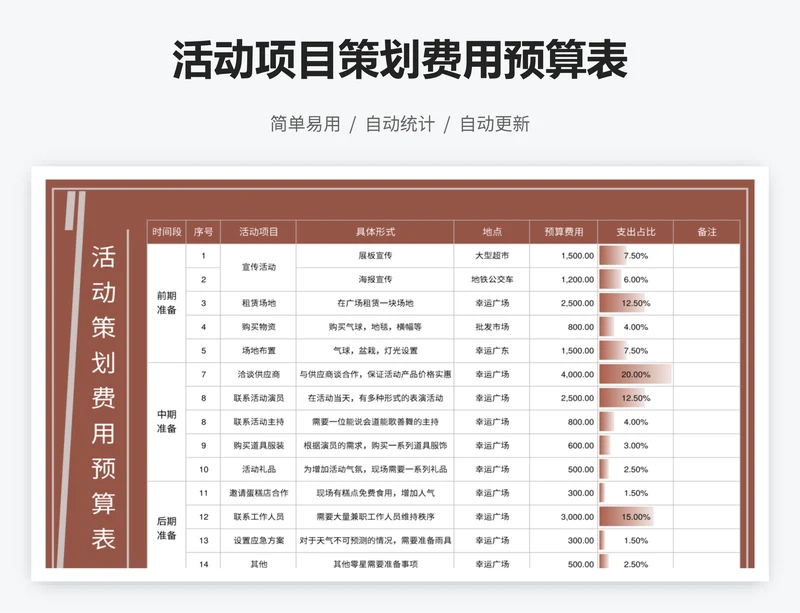Click the subtitle text 简单易用
This screenshot has height=613, width=800.
pyautogui.click(x=305, y=124)
